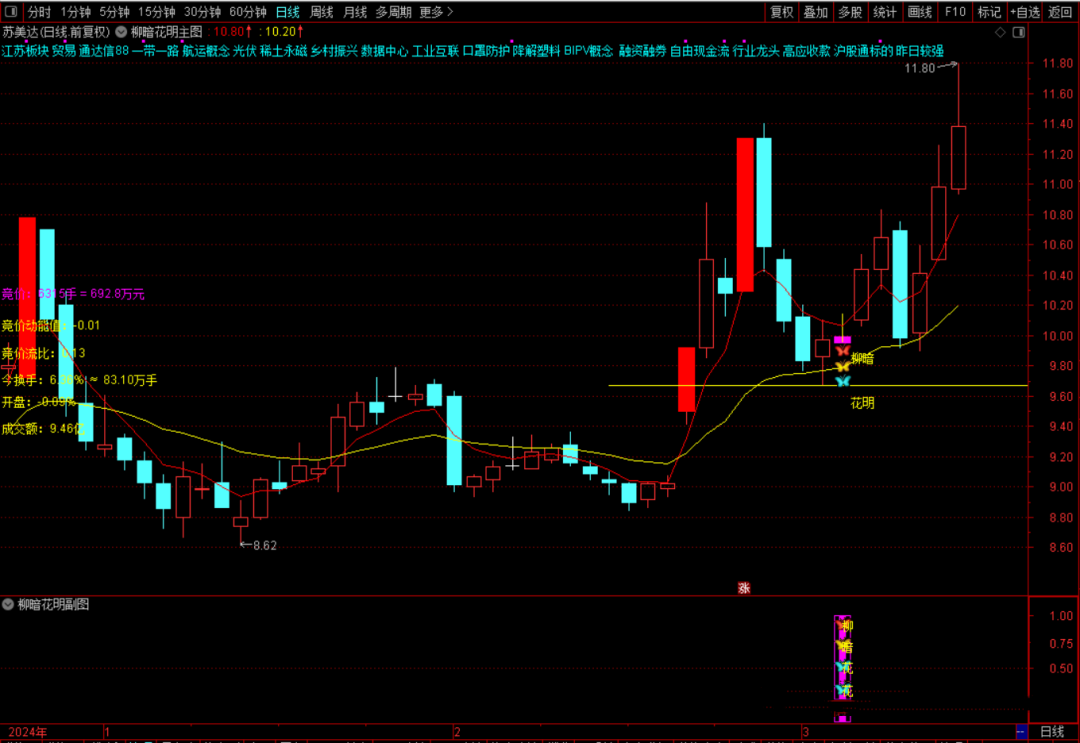
Task: Click the 复权 button
Action: (782, 12)
